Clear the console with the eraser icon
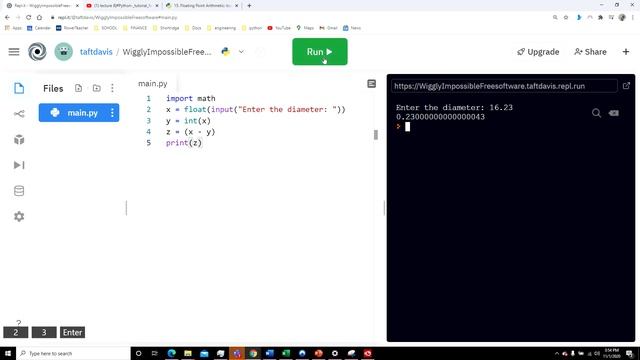The height and width of the screenshot is (360, 640). tap(613, 113)
